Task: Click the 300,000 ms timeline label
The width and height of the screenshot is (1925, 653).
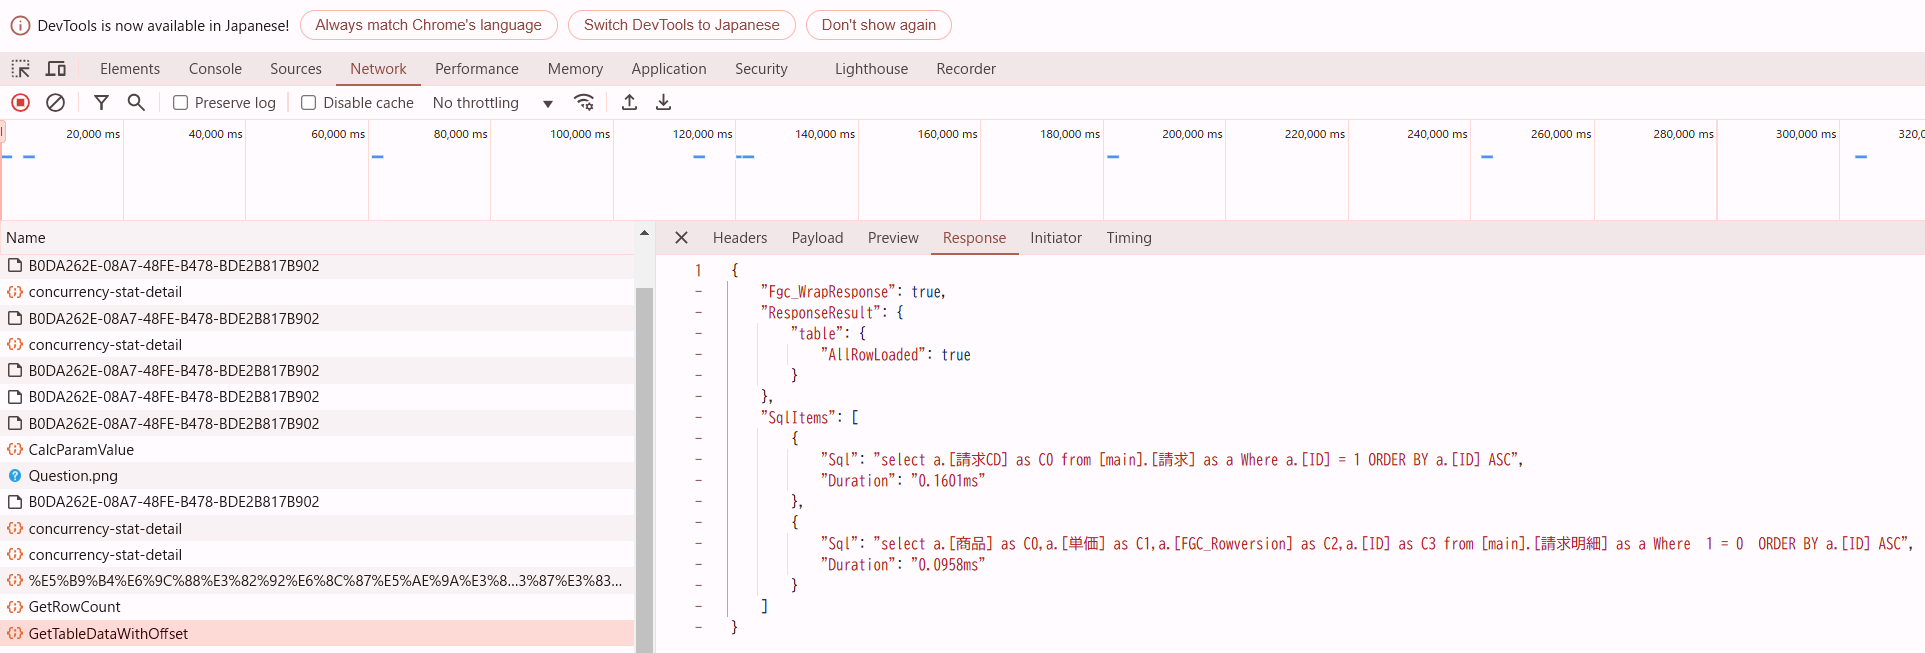Action: 1806,134
